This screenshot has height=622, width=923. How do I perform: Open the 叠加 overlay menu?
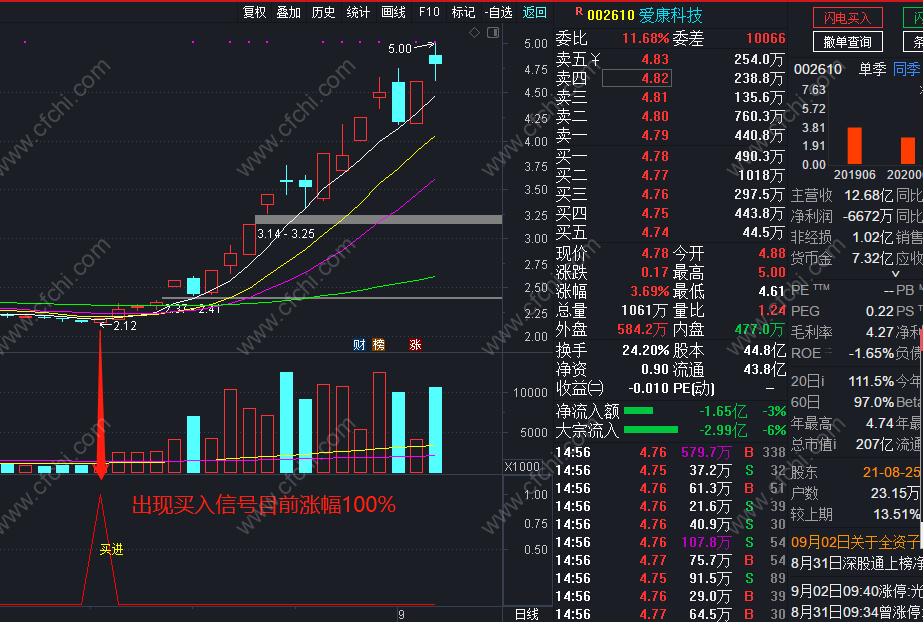[288, 12]
